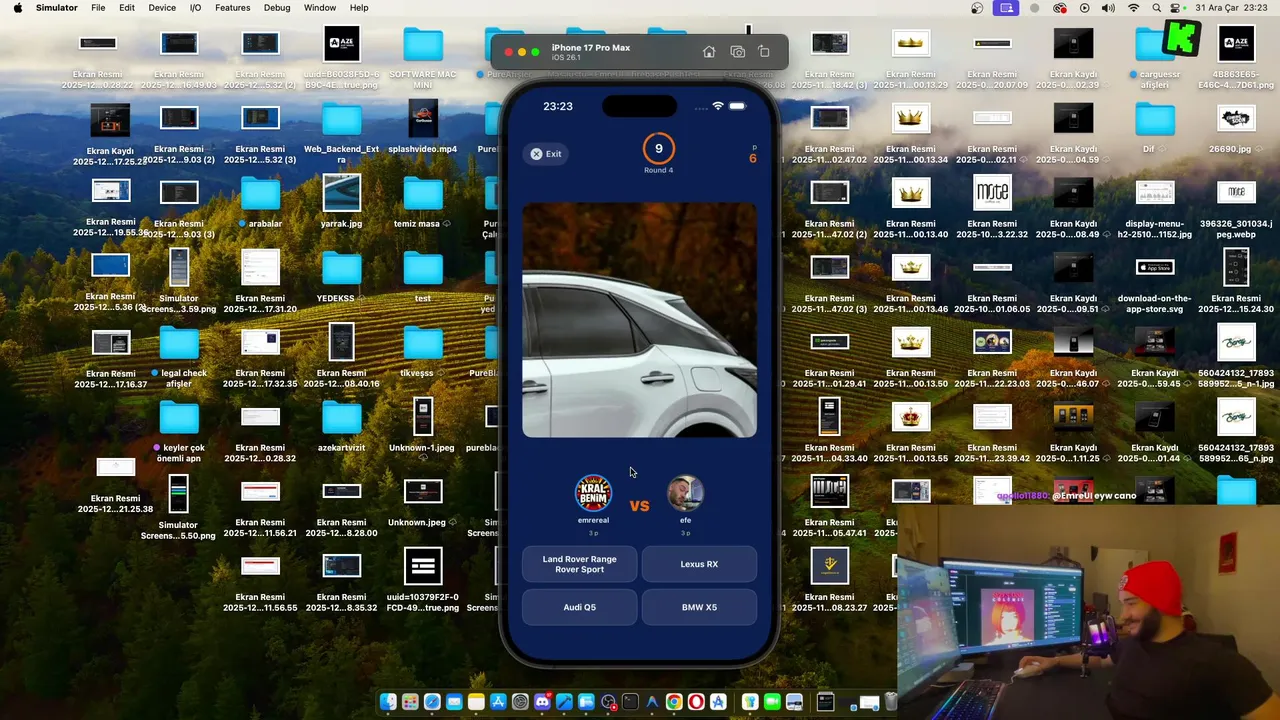Screen dimensions: 1280x720
Task: Tap the emrereal player avatar
Action: [x=593, y=493]
